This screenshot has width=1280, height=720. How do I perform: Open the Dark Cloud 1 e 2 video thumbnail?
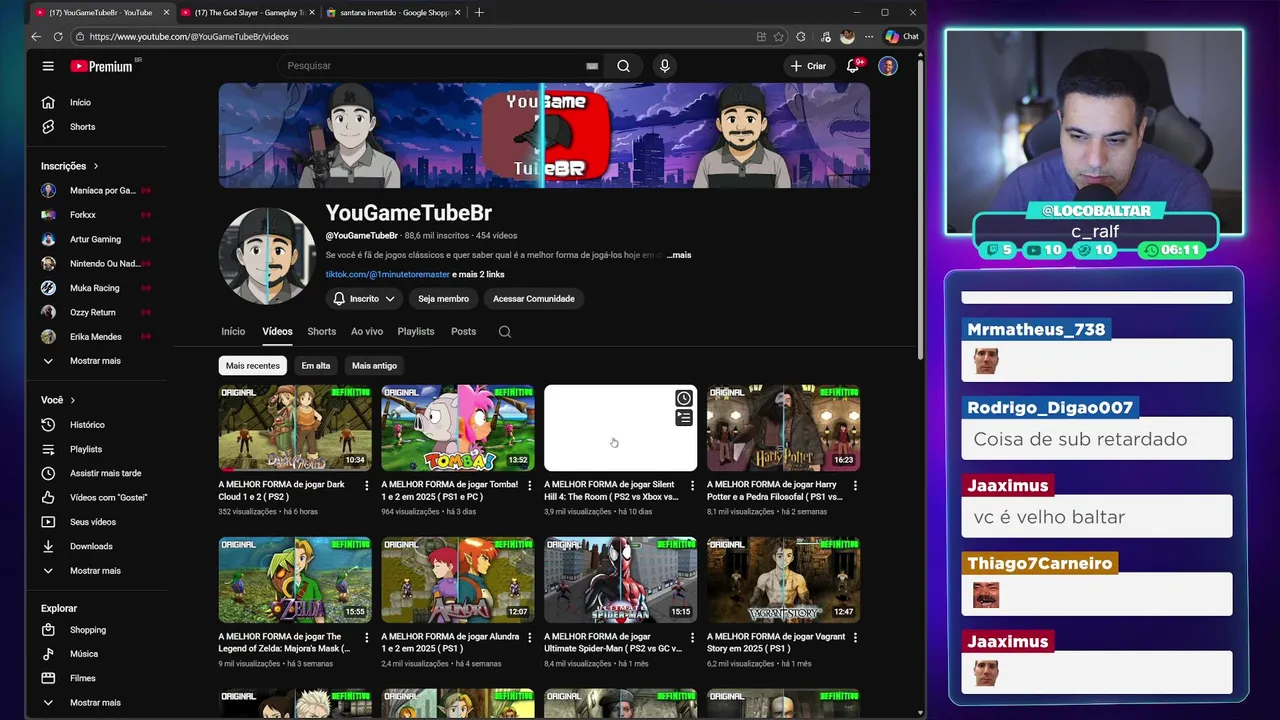click(295, 428)
